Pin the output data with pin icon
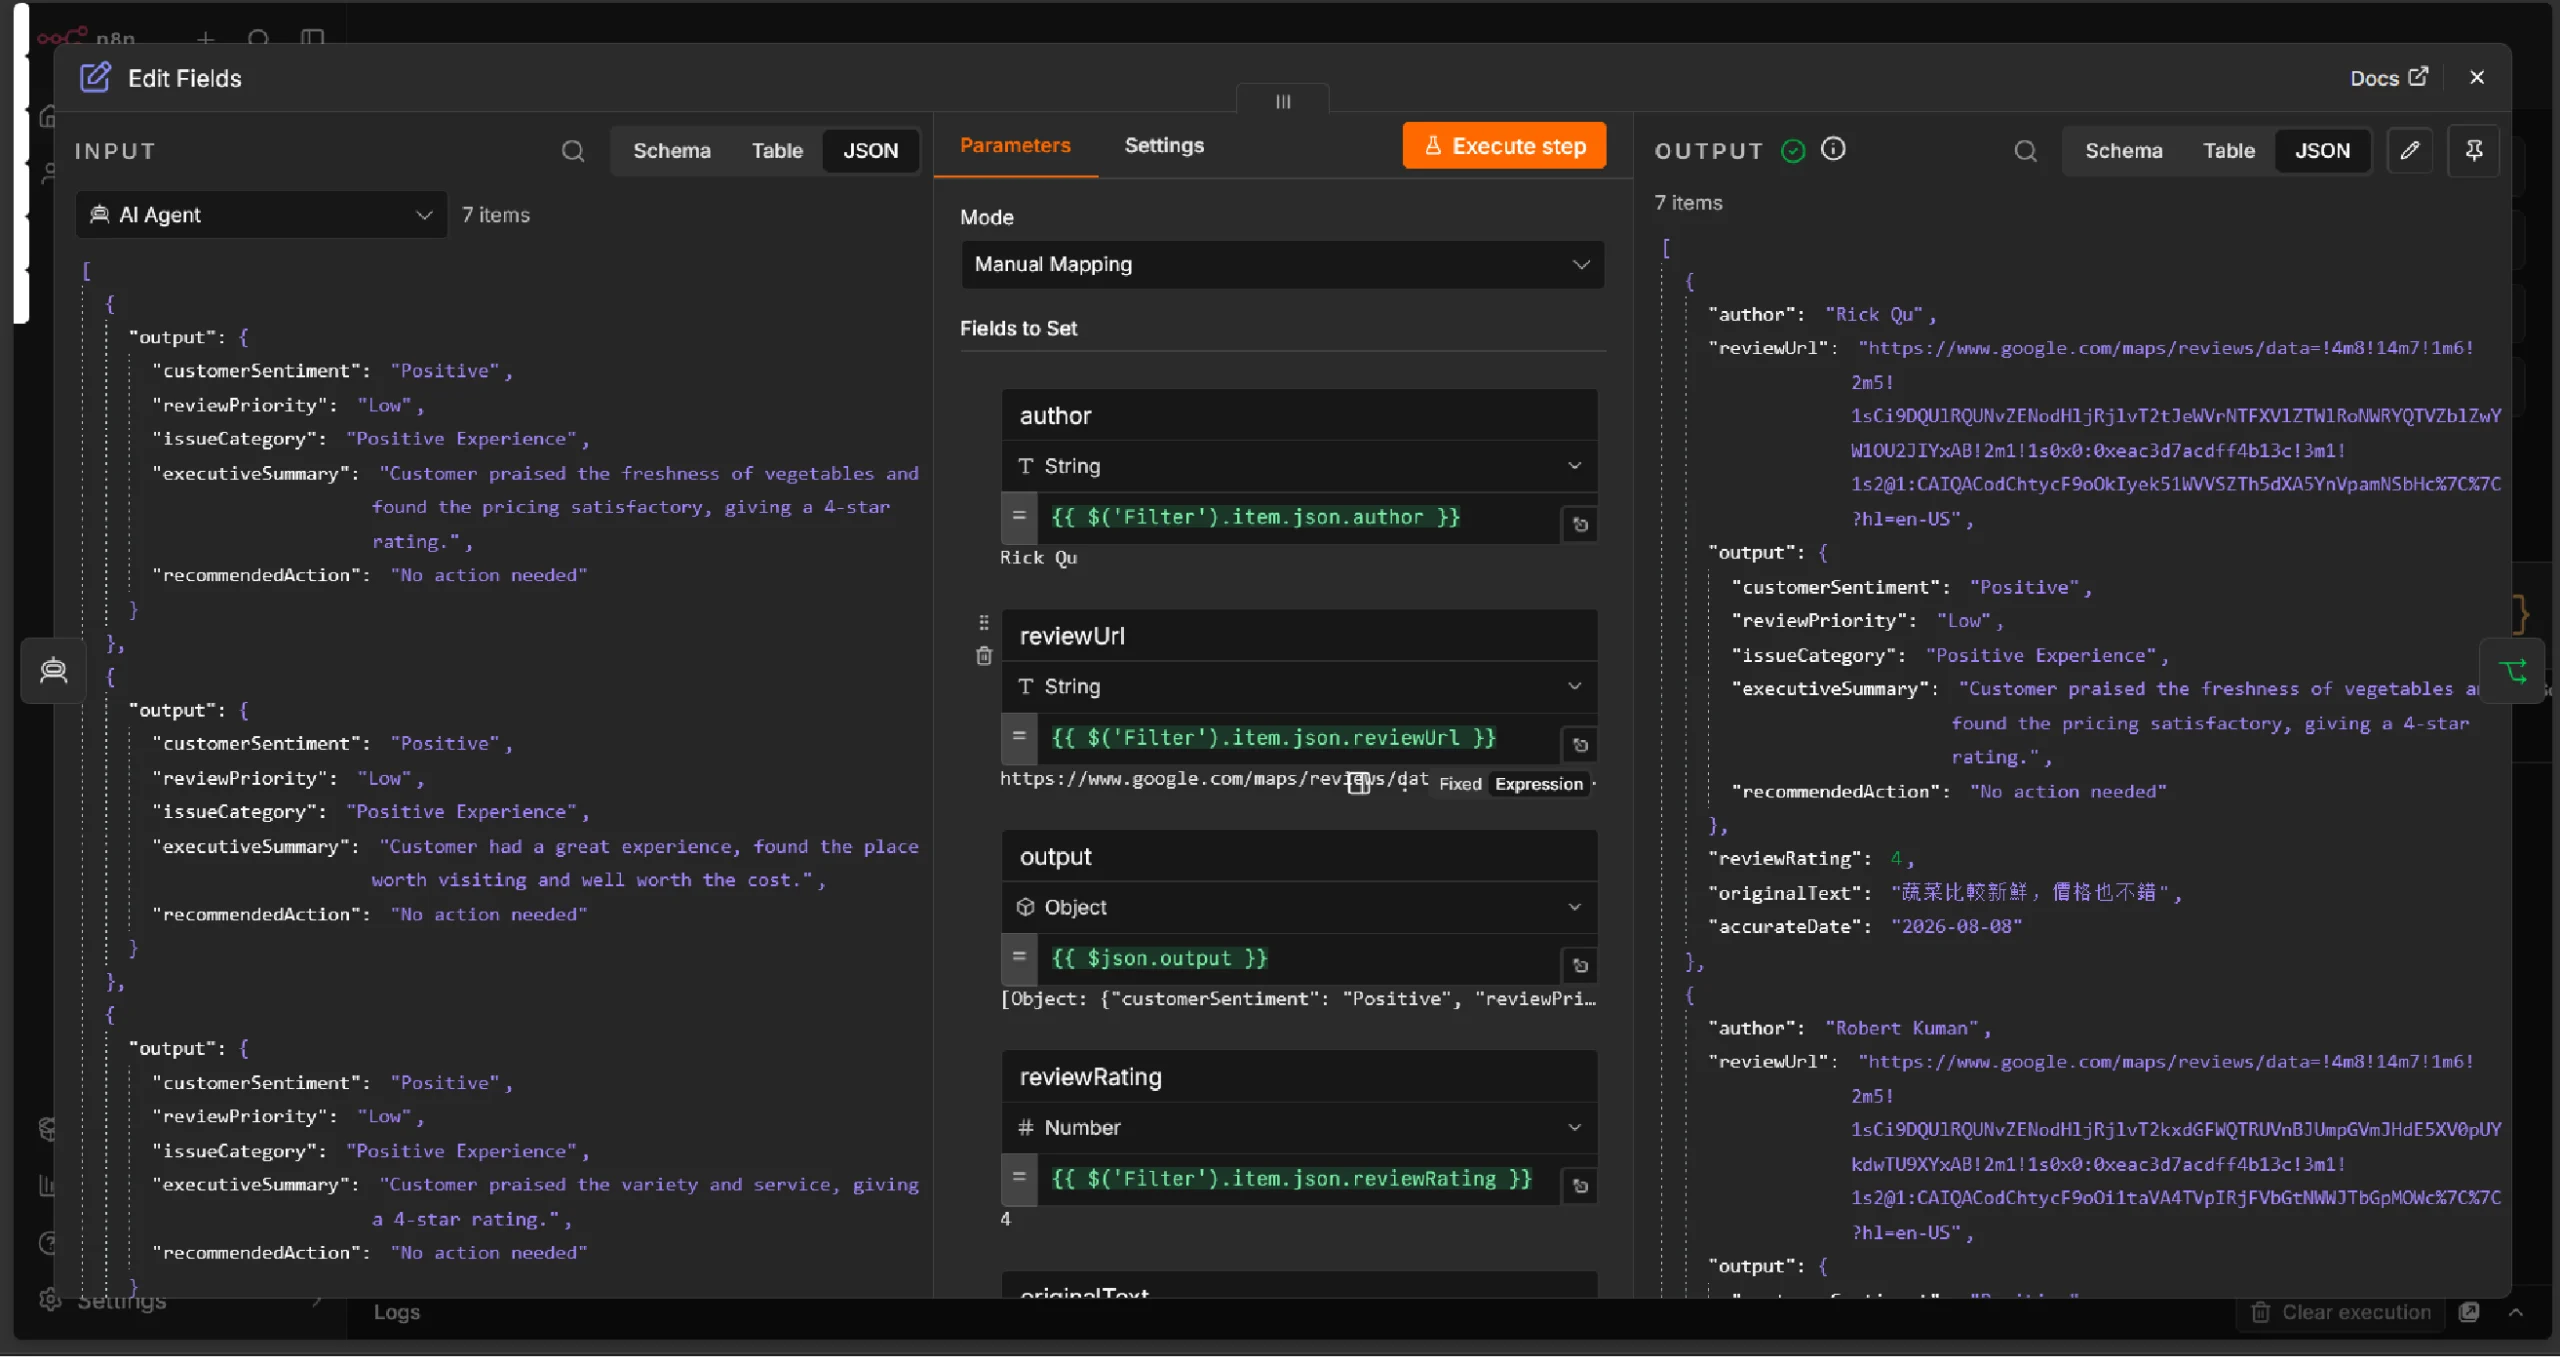Screen dimensions: 2560x1363 (x=2473, y=151)
